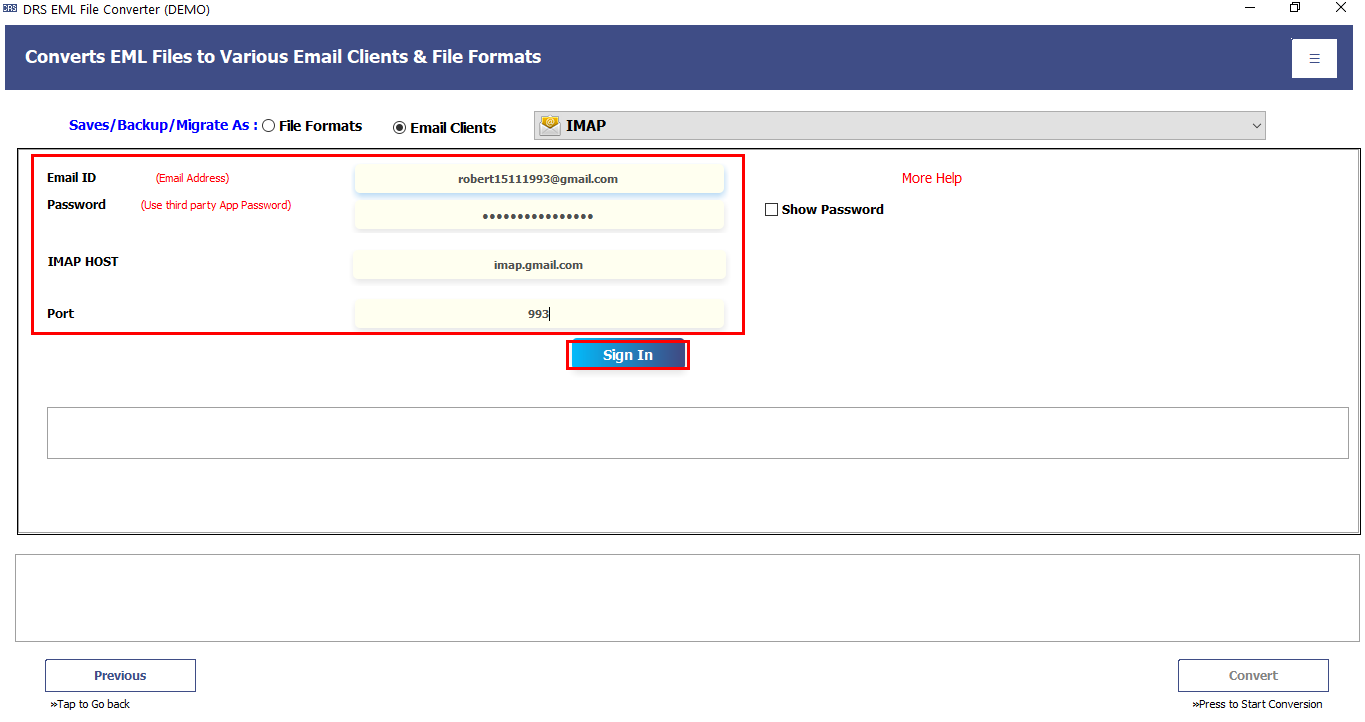Viewport: 1365px width, 722px height.
Task: Click the header title 'Converts EML Files' banner text
Action: click(283, 57)
